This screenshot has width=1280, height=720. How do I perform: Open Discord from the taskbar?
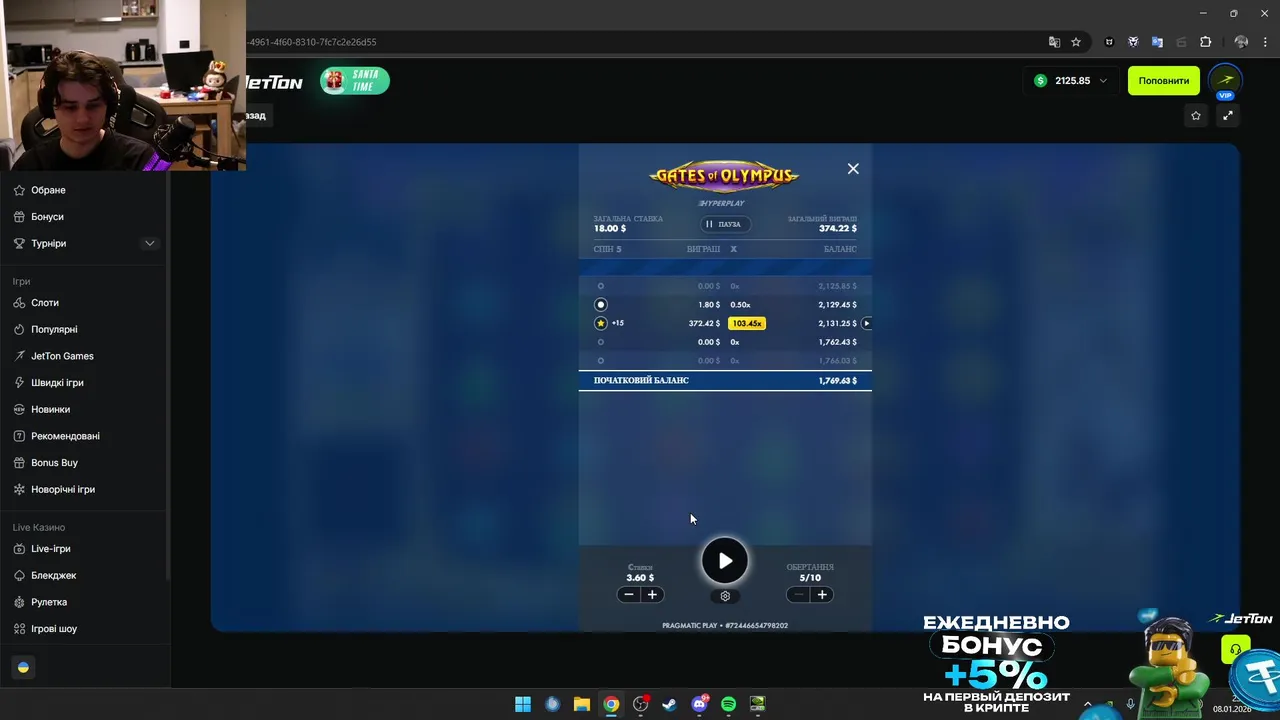tap(700, 704)
